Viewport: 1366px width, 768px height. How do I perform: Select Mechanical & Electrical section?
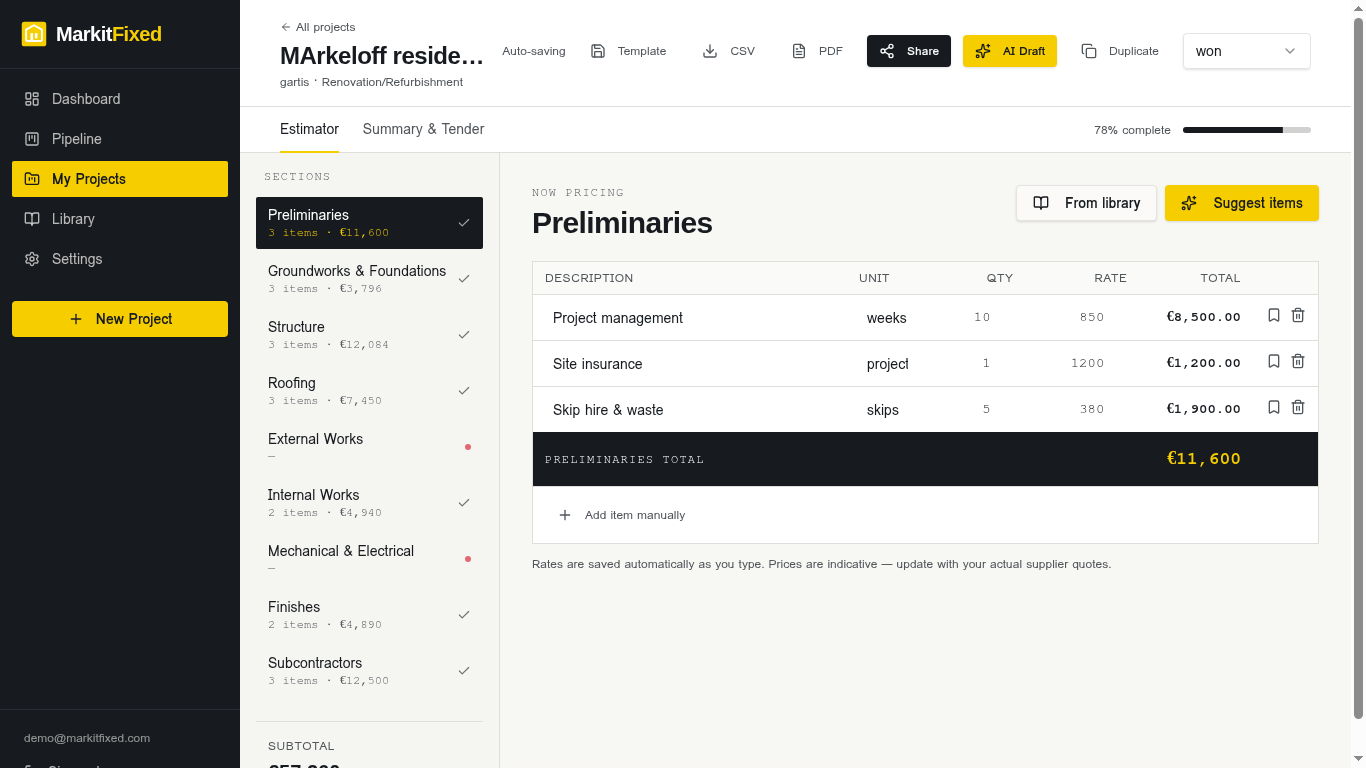[369, 559]
